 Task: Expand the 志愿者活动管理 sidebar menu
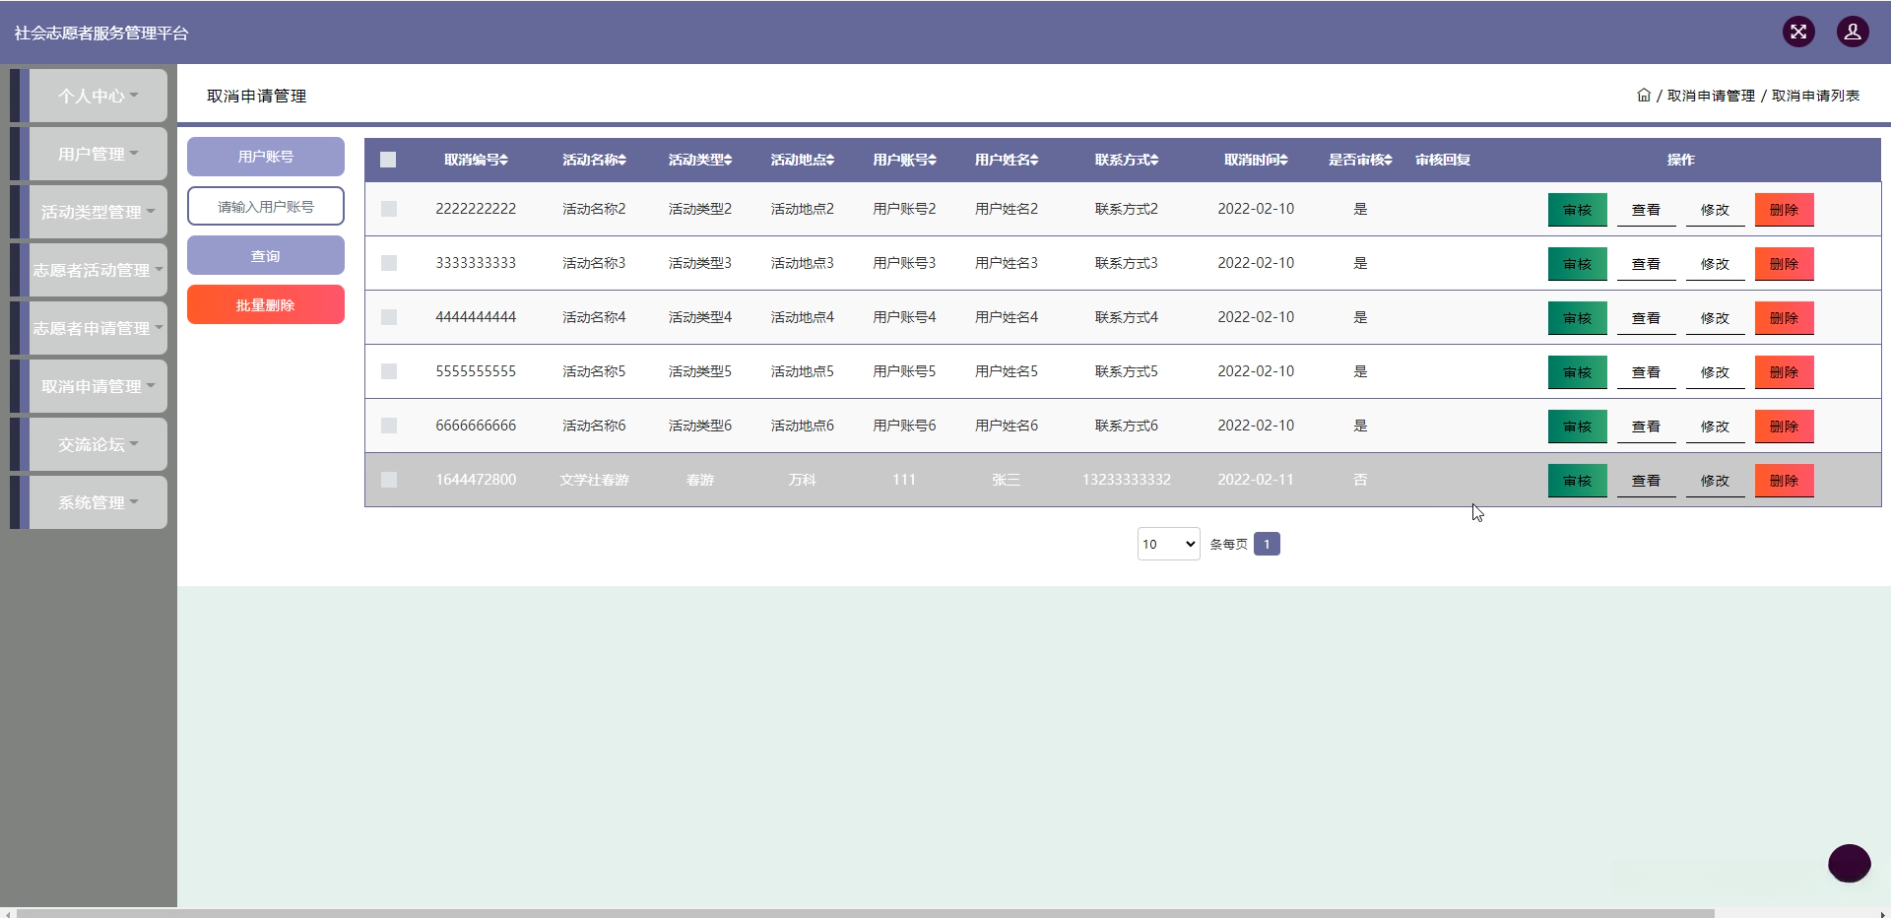(98, 270)
